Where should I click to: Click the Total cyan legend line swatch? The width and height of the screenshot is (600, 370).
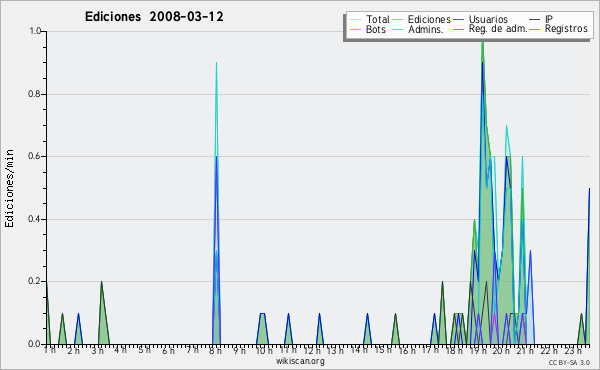tap(355, 20)
